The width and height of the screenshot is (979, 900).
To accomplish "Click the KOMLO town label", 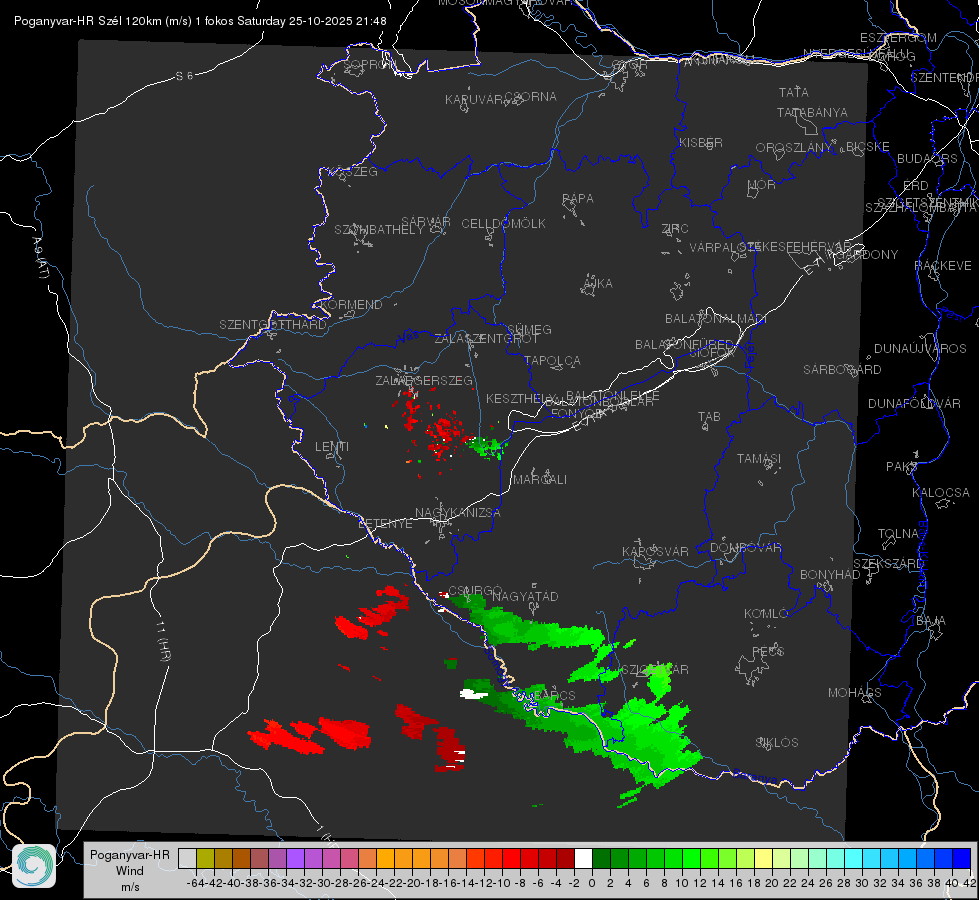I will click(765, 614).
